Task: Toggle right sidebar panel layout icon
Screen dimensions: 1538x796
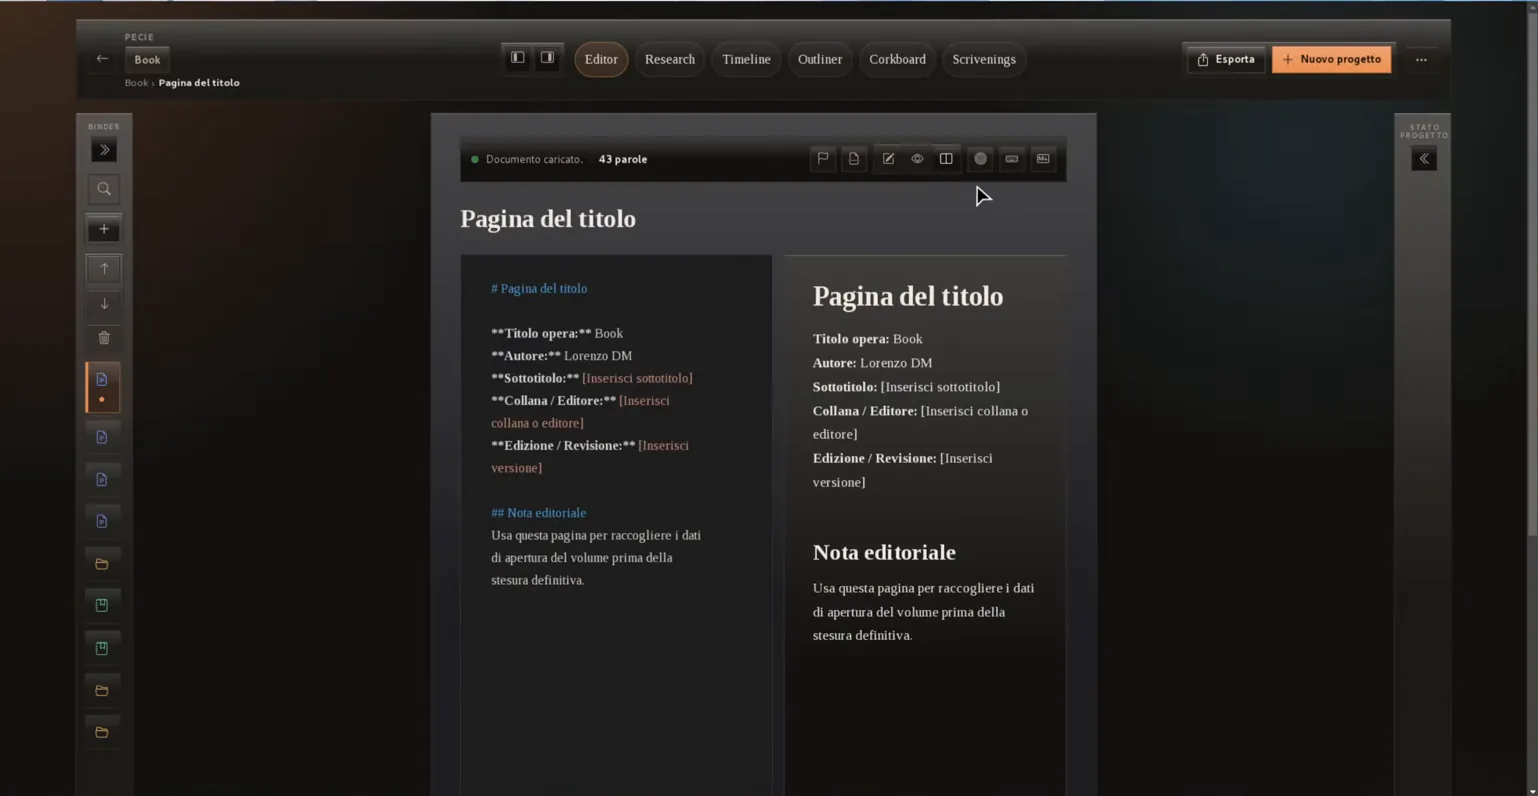Action: [x=547, y=58]
